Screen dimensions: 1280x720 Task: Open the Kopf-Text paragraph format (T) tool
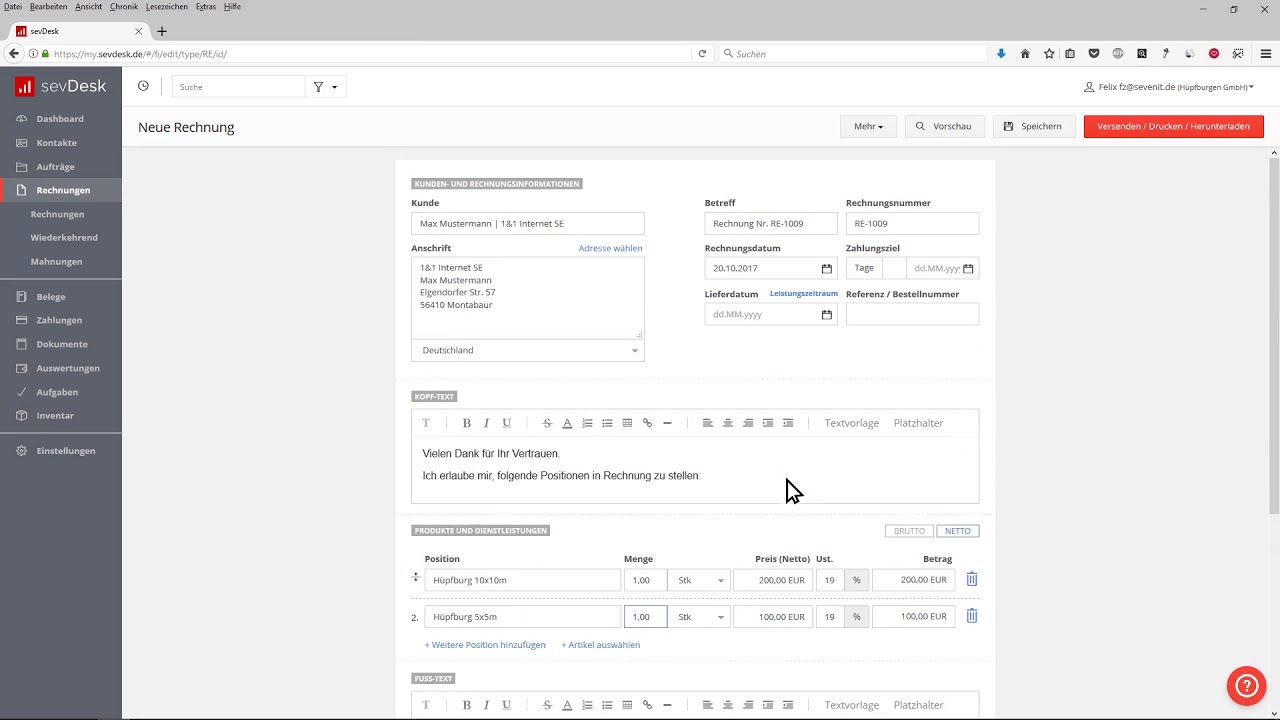point(425,423)
